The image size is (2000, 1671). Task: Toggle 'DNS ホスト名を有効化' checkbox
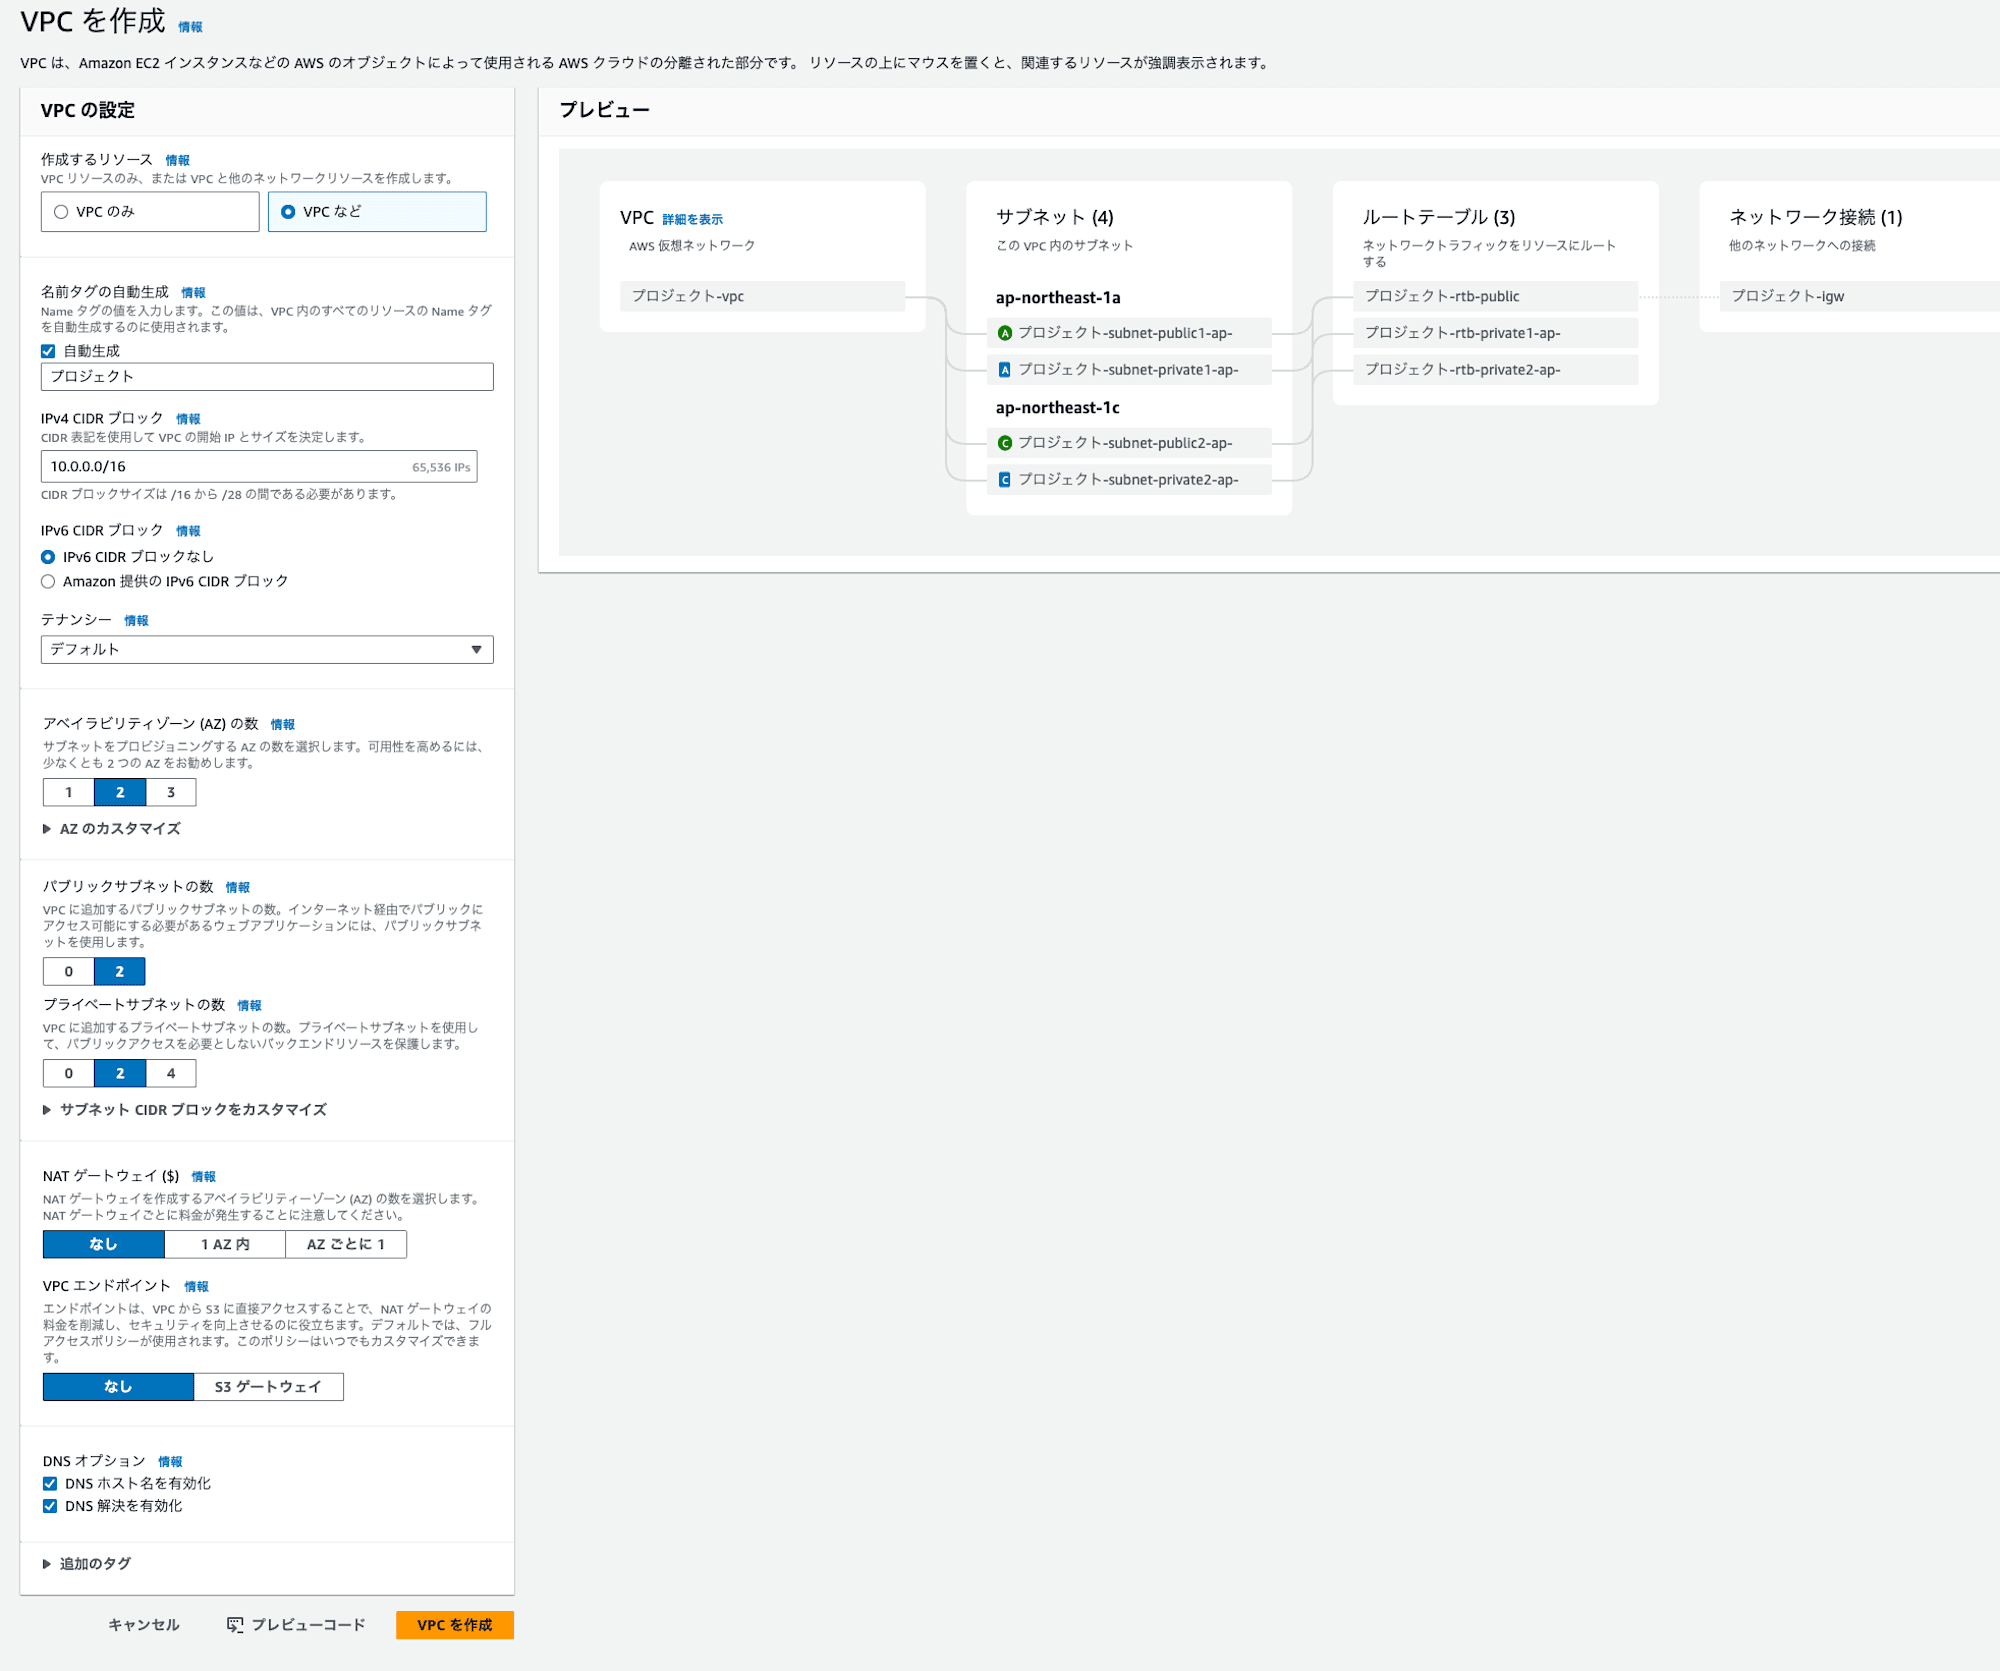[x=50, y=1484]
